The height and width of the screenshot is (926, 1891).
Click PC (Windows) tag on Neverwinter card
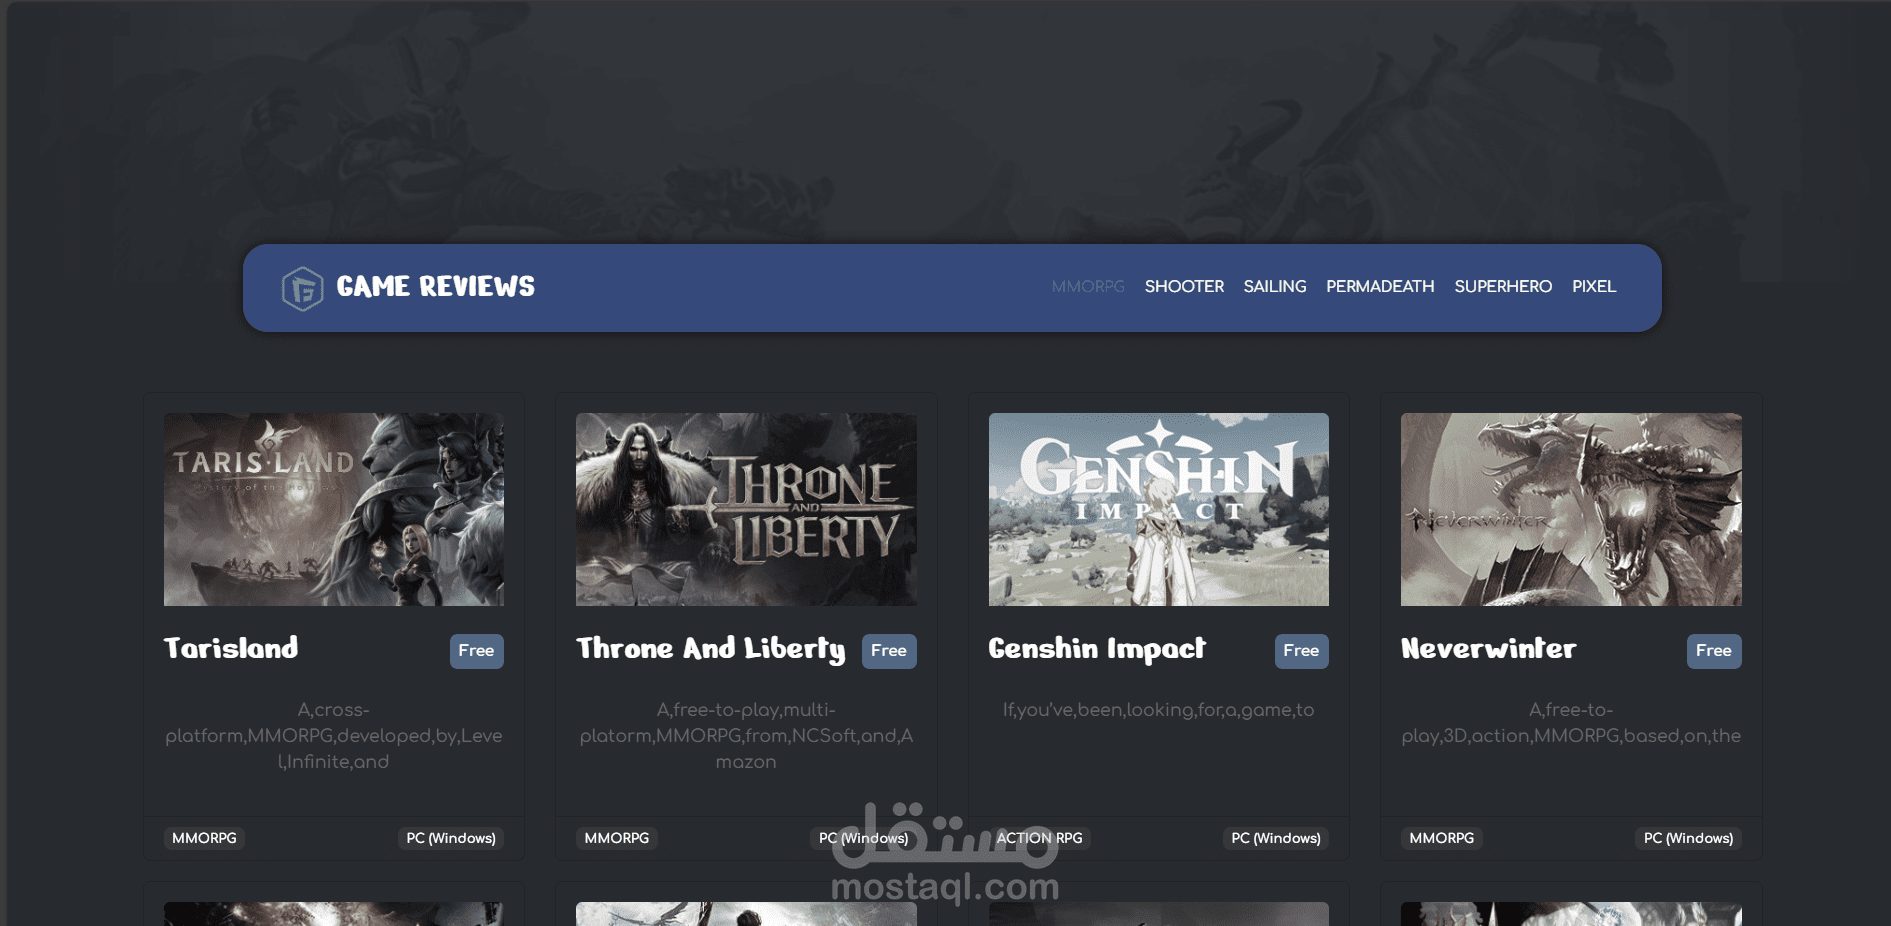1689,838
